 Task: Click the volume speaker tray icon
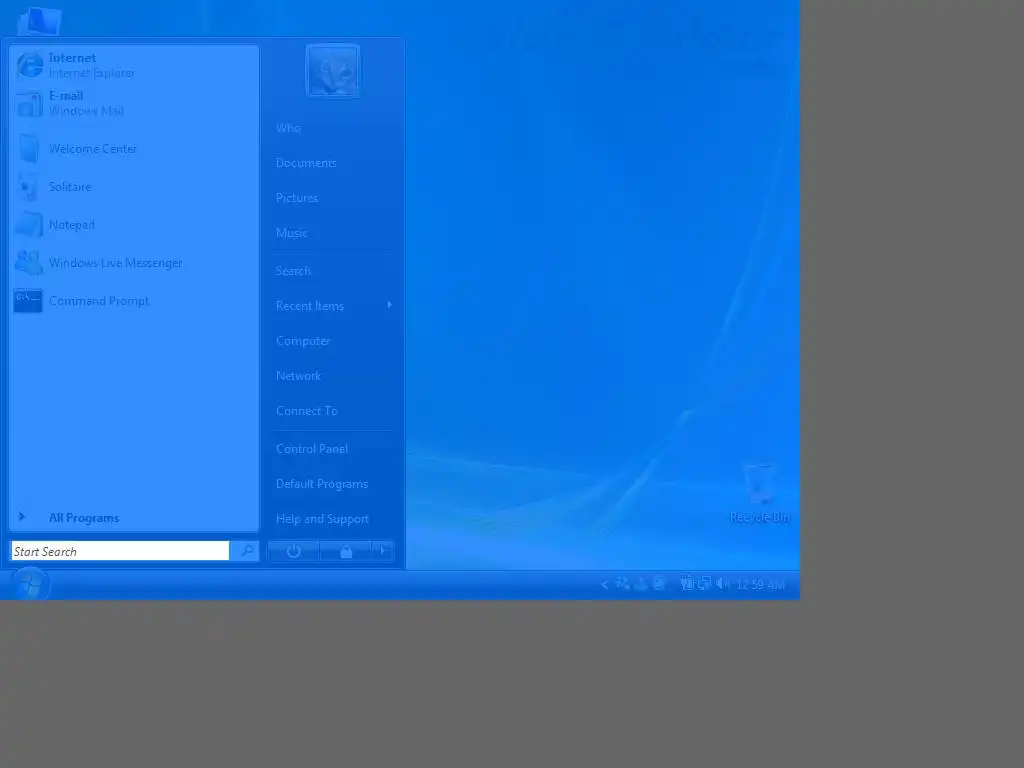coord(722,584)
